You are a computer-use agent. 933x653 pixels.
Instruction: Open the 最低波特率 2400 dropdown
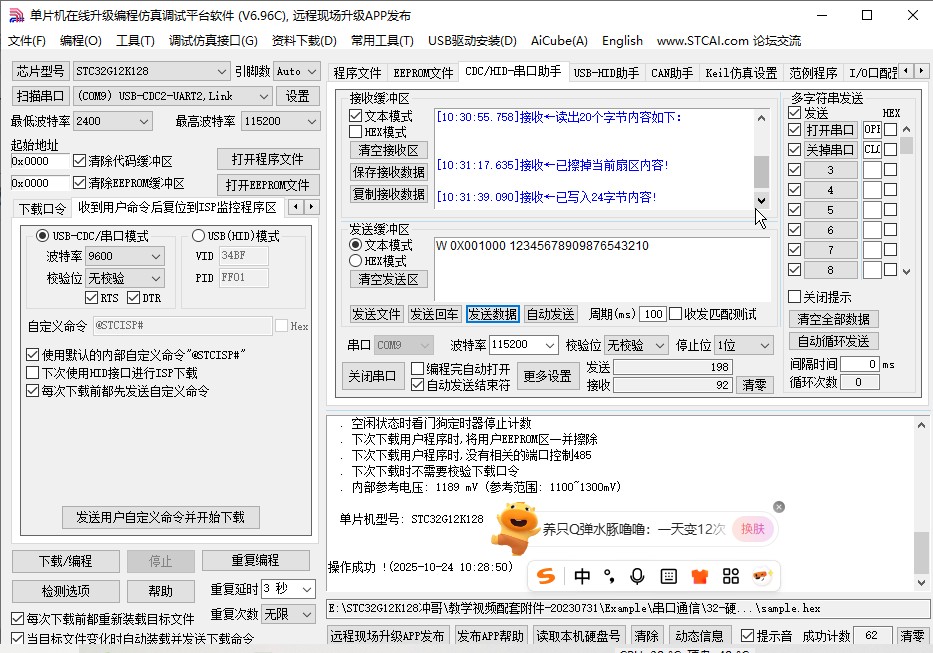tap(110, 120)
